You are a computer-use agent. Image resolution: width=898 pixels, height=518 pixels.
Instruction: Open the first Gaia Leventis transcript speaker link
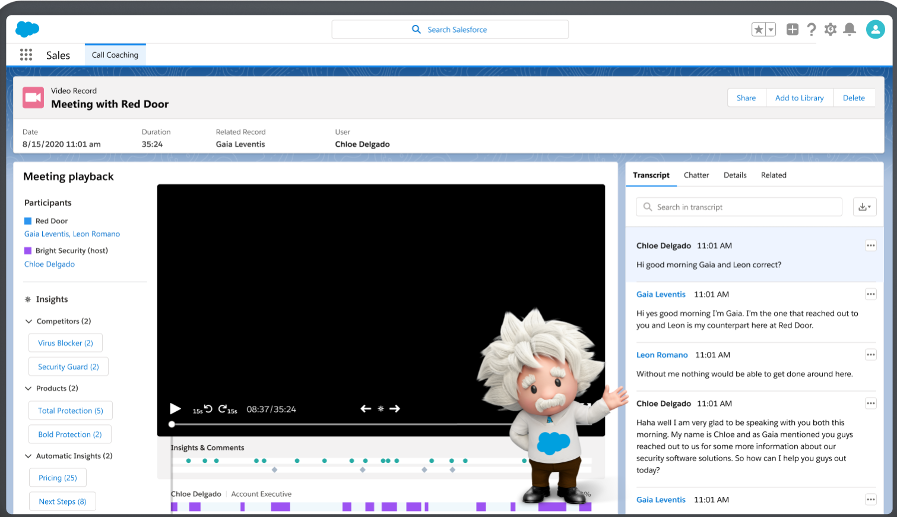661,295
